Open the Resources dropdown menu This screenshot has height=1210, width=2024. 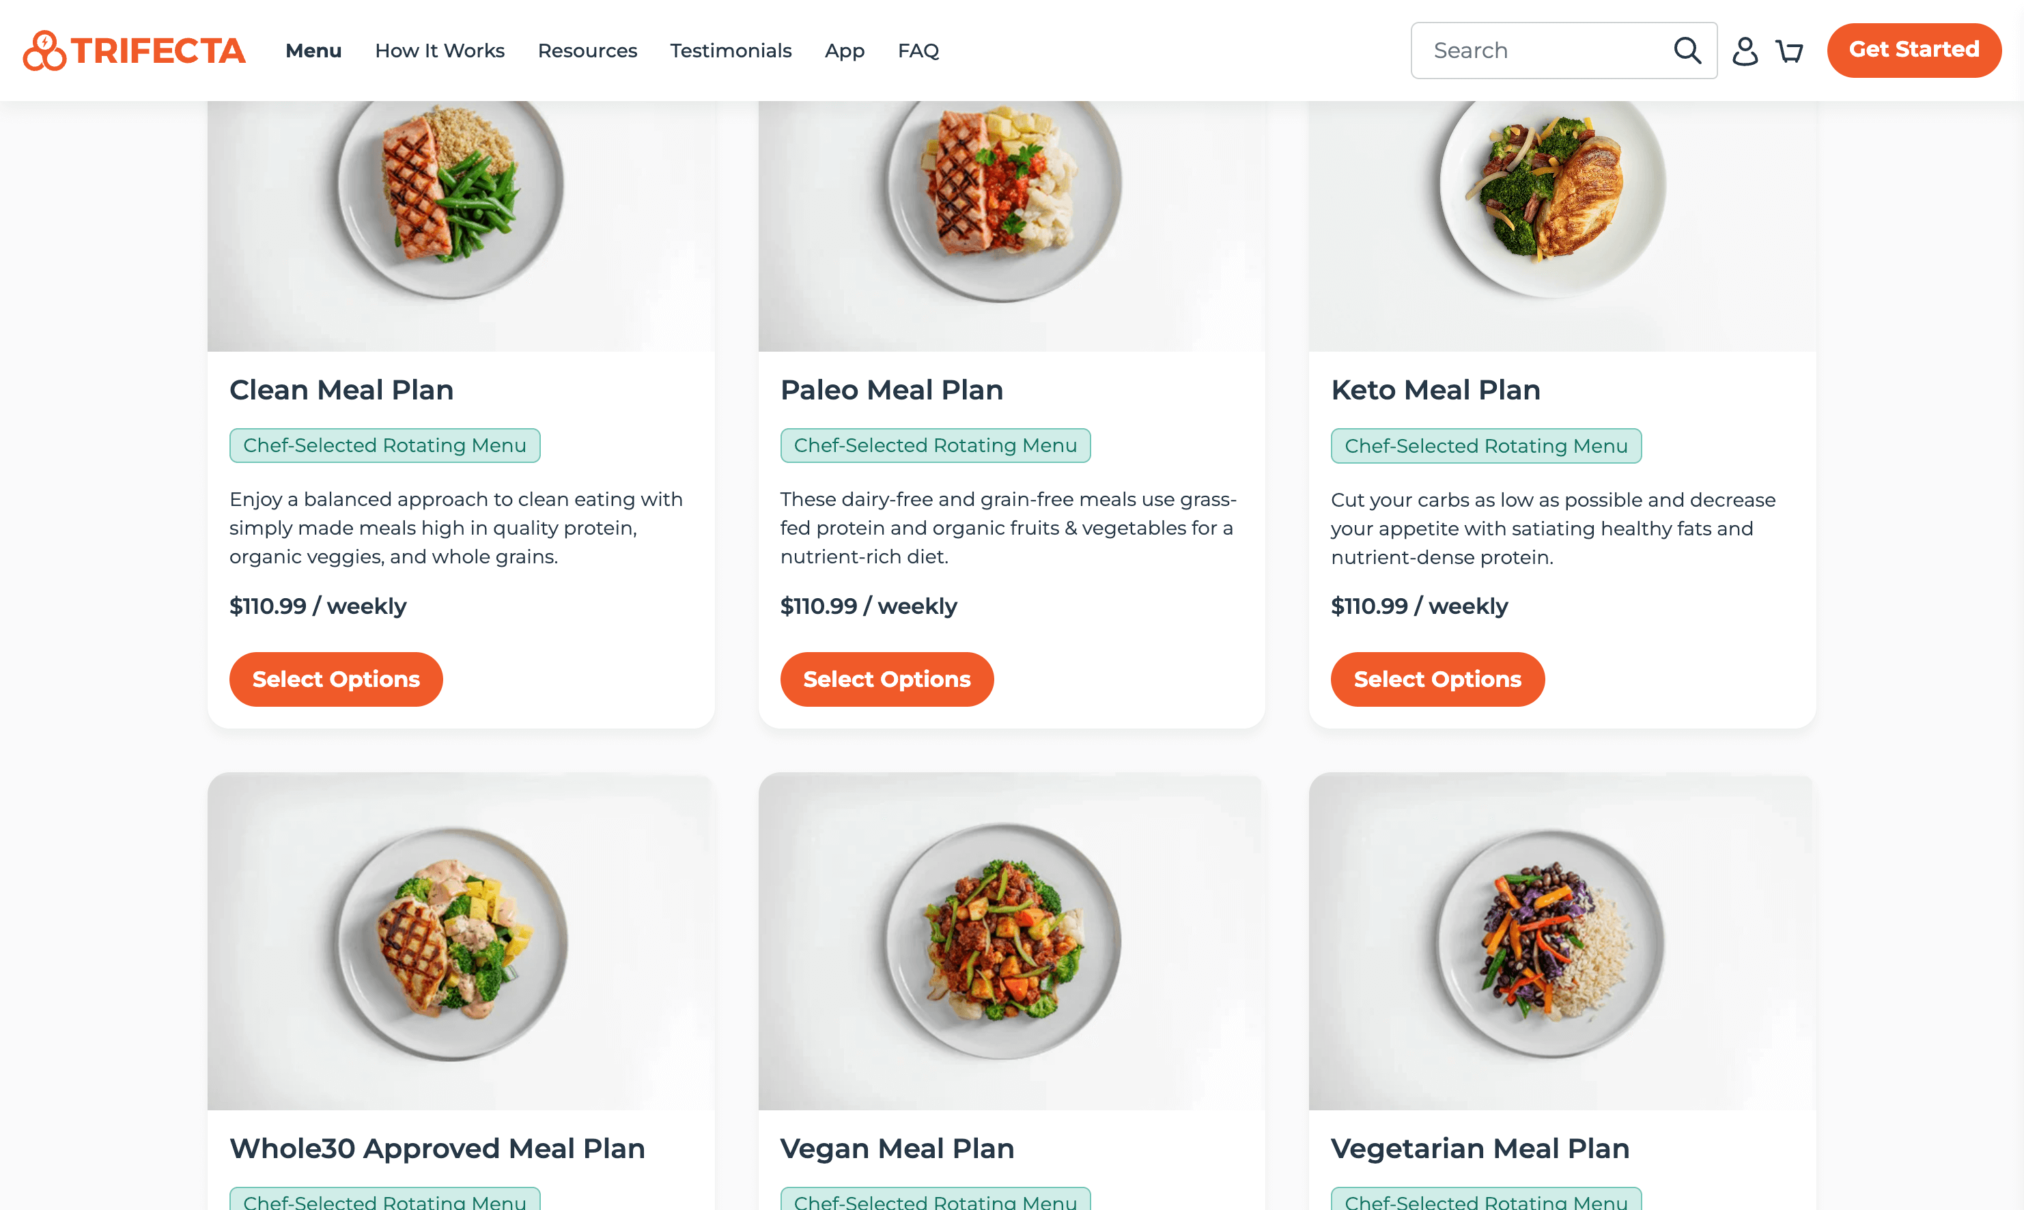pos(586,50)
